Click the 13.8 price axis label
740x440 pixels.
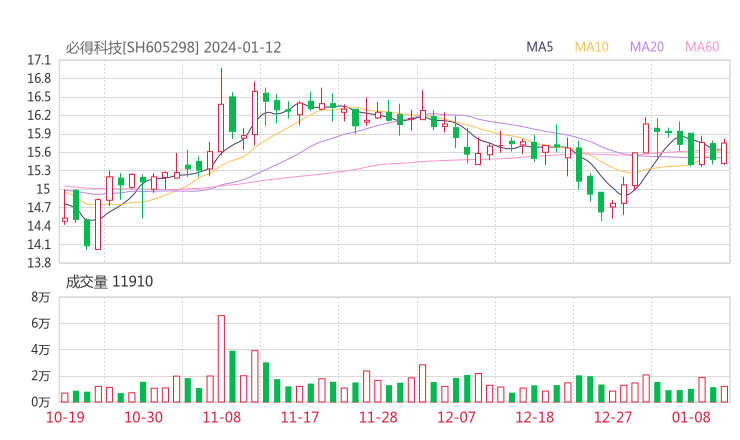pyautogui.click(x=39, y=263)
